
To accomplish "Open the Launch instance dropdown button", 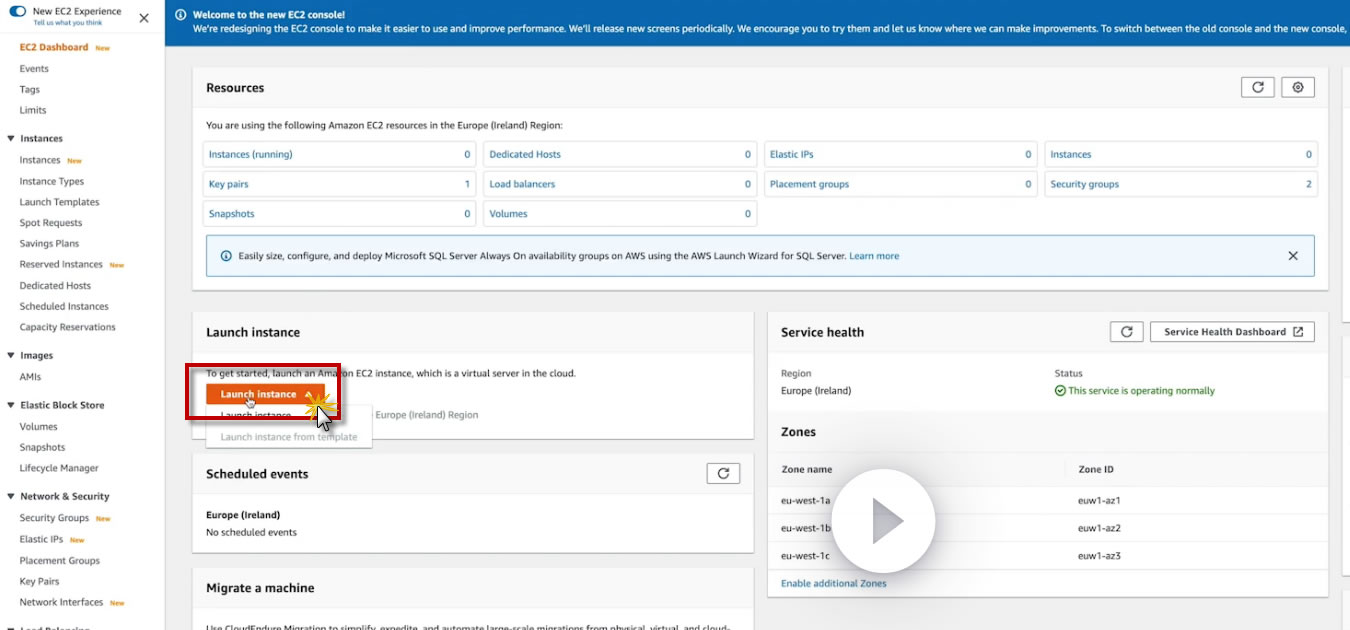I will [x=265, y=394].
